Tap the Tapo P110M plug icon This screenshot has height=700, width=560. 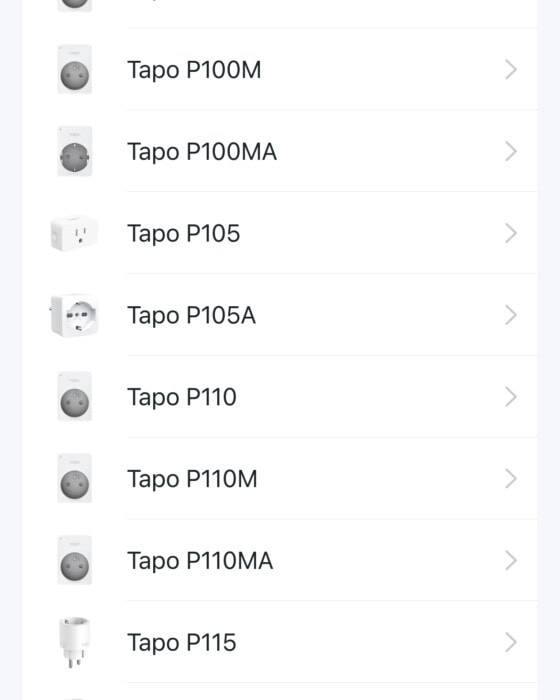click(x=75, y=479)
